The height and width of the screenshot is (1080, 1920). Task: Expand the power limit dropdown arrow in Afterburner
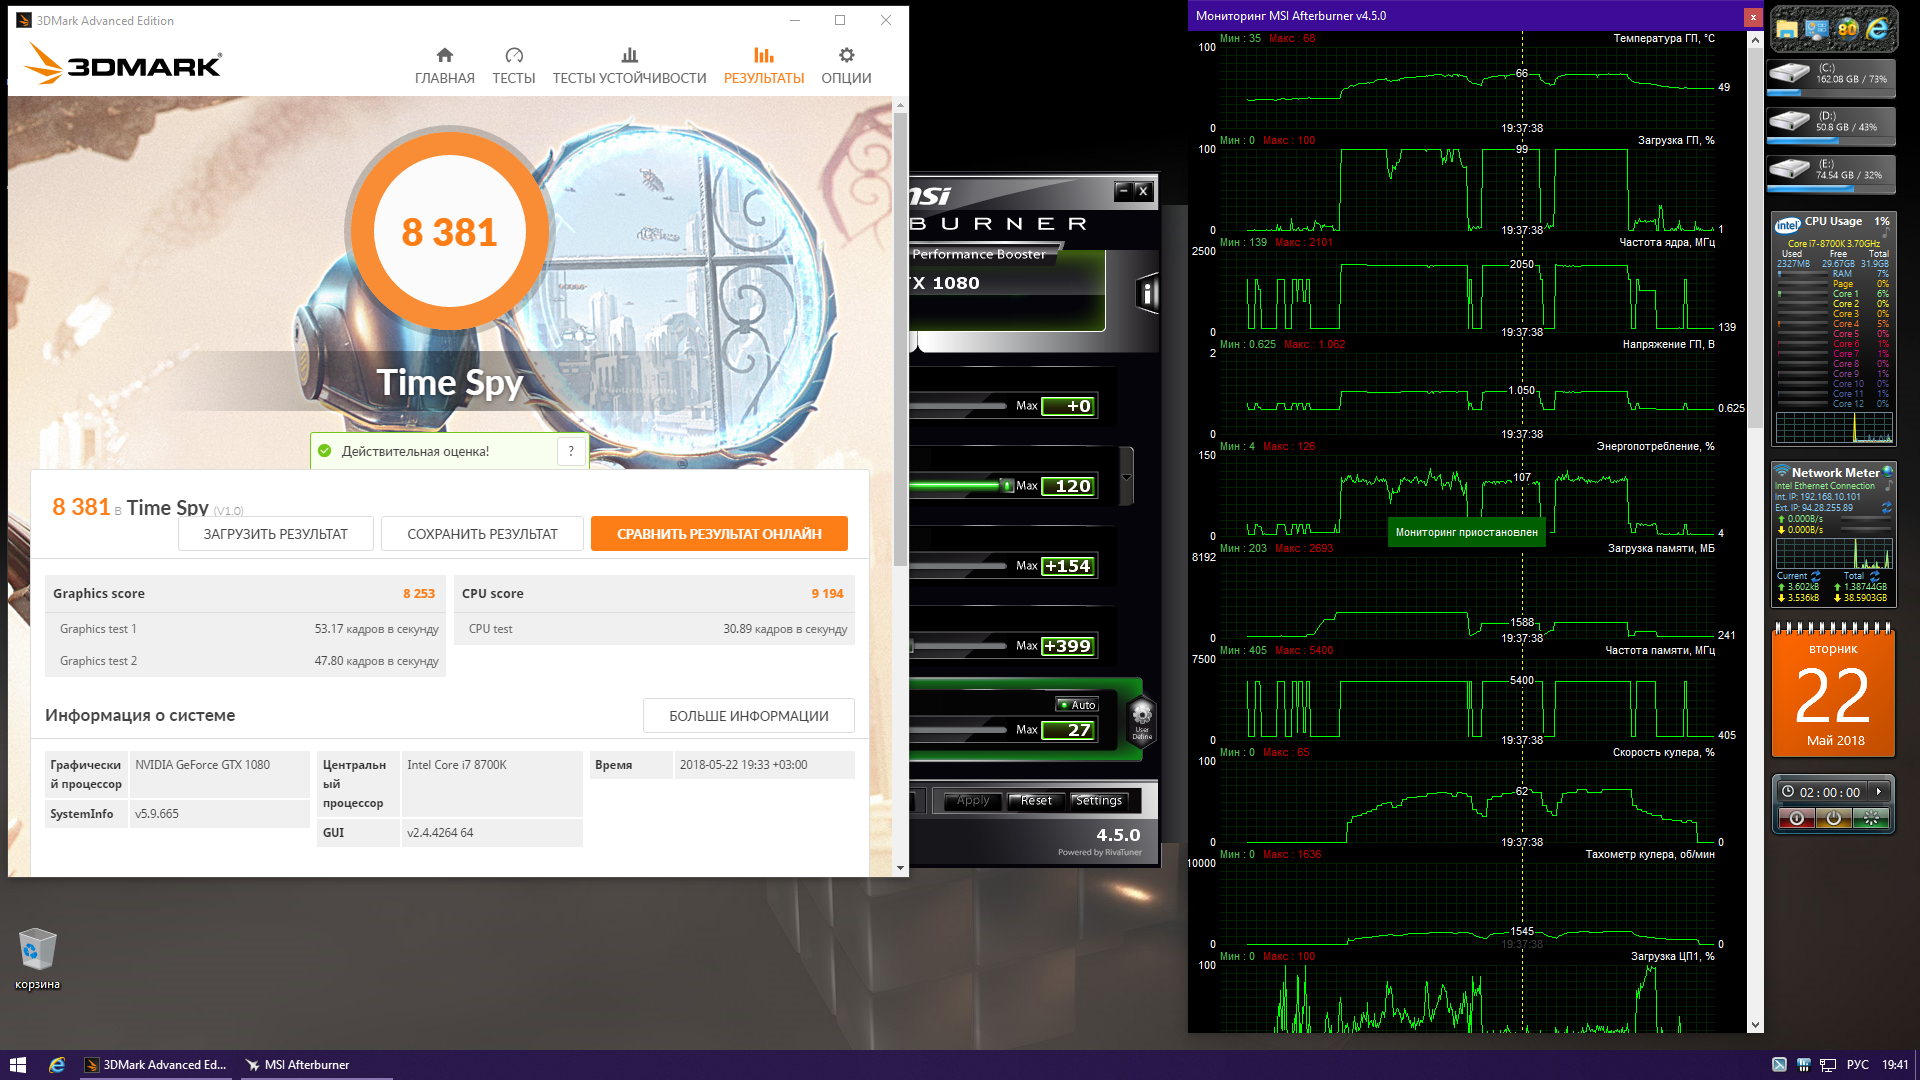click(1126, 477)
